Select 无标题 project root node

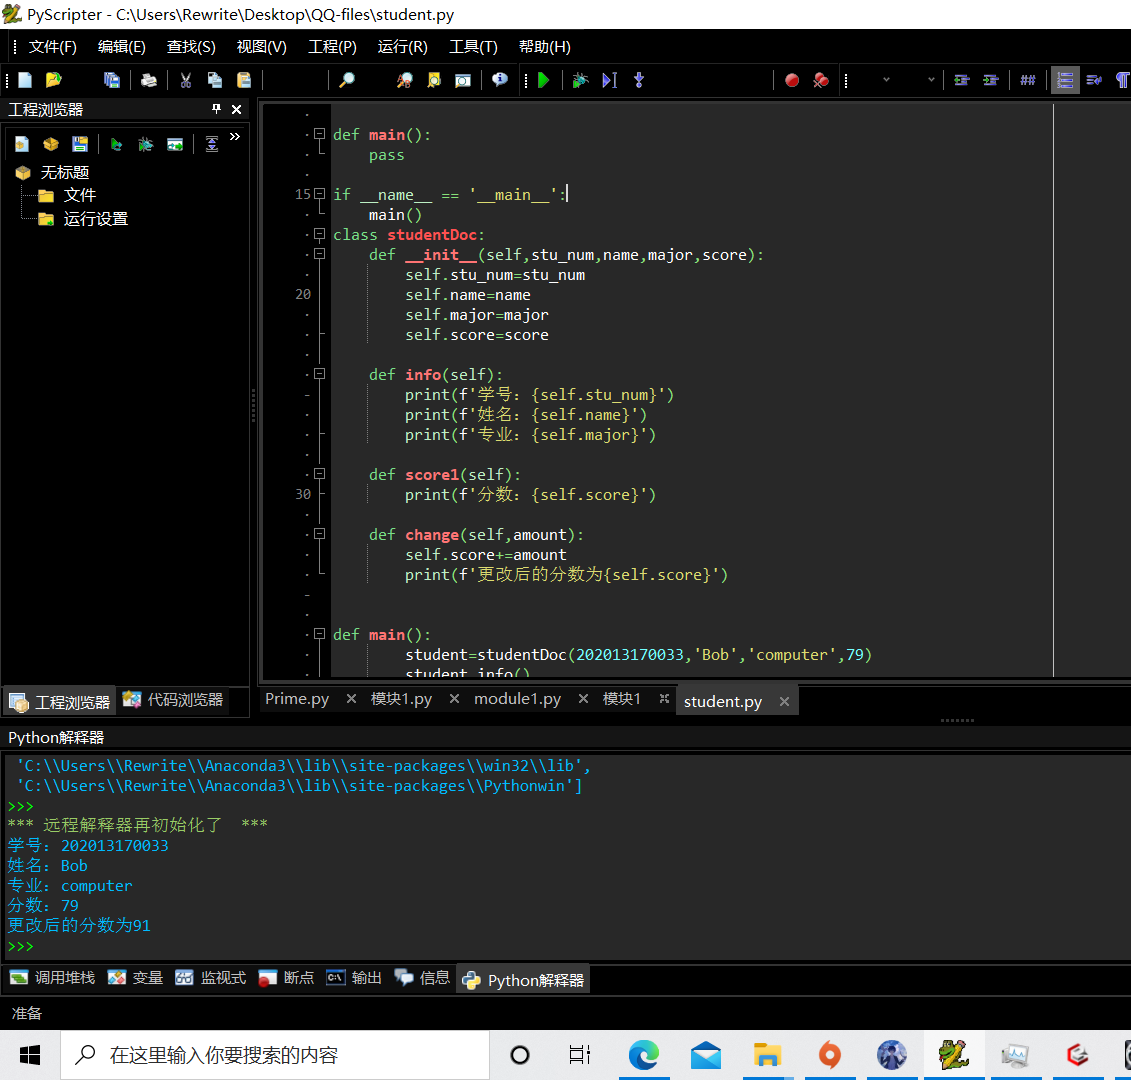[64, 172]
